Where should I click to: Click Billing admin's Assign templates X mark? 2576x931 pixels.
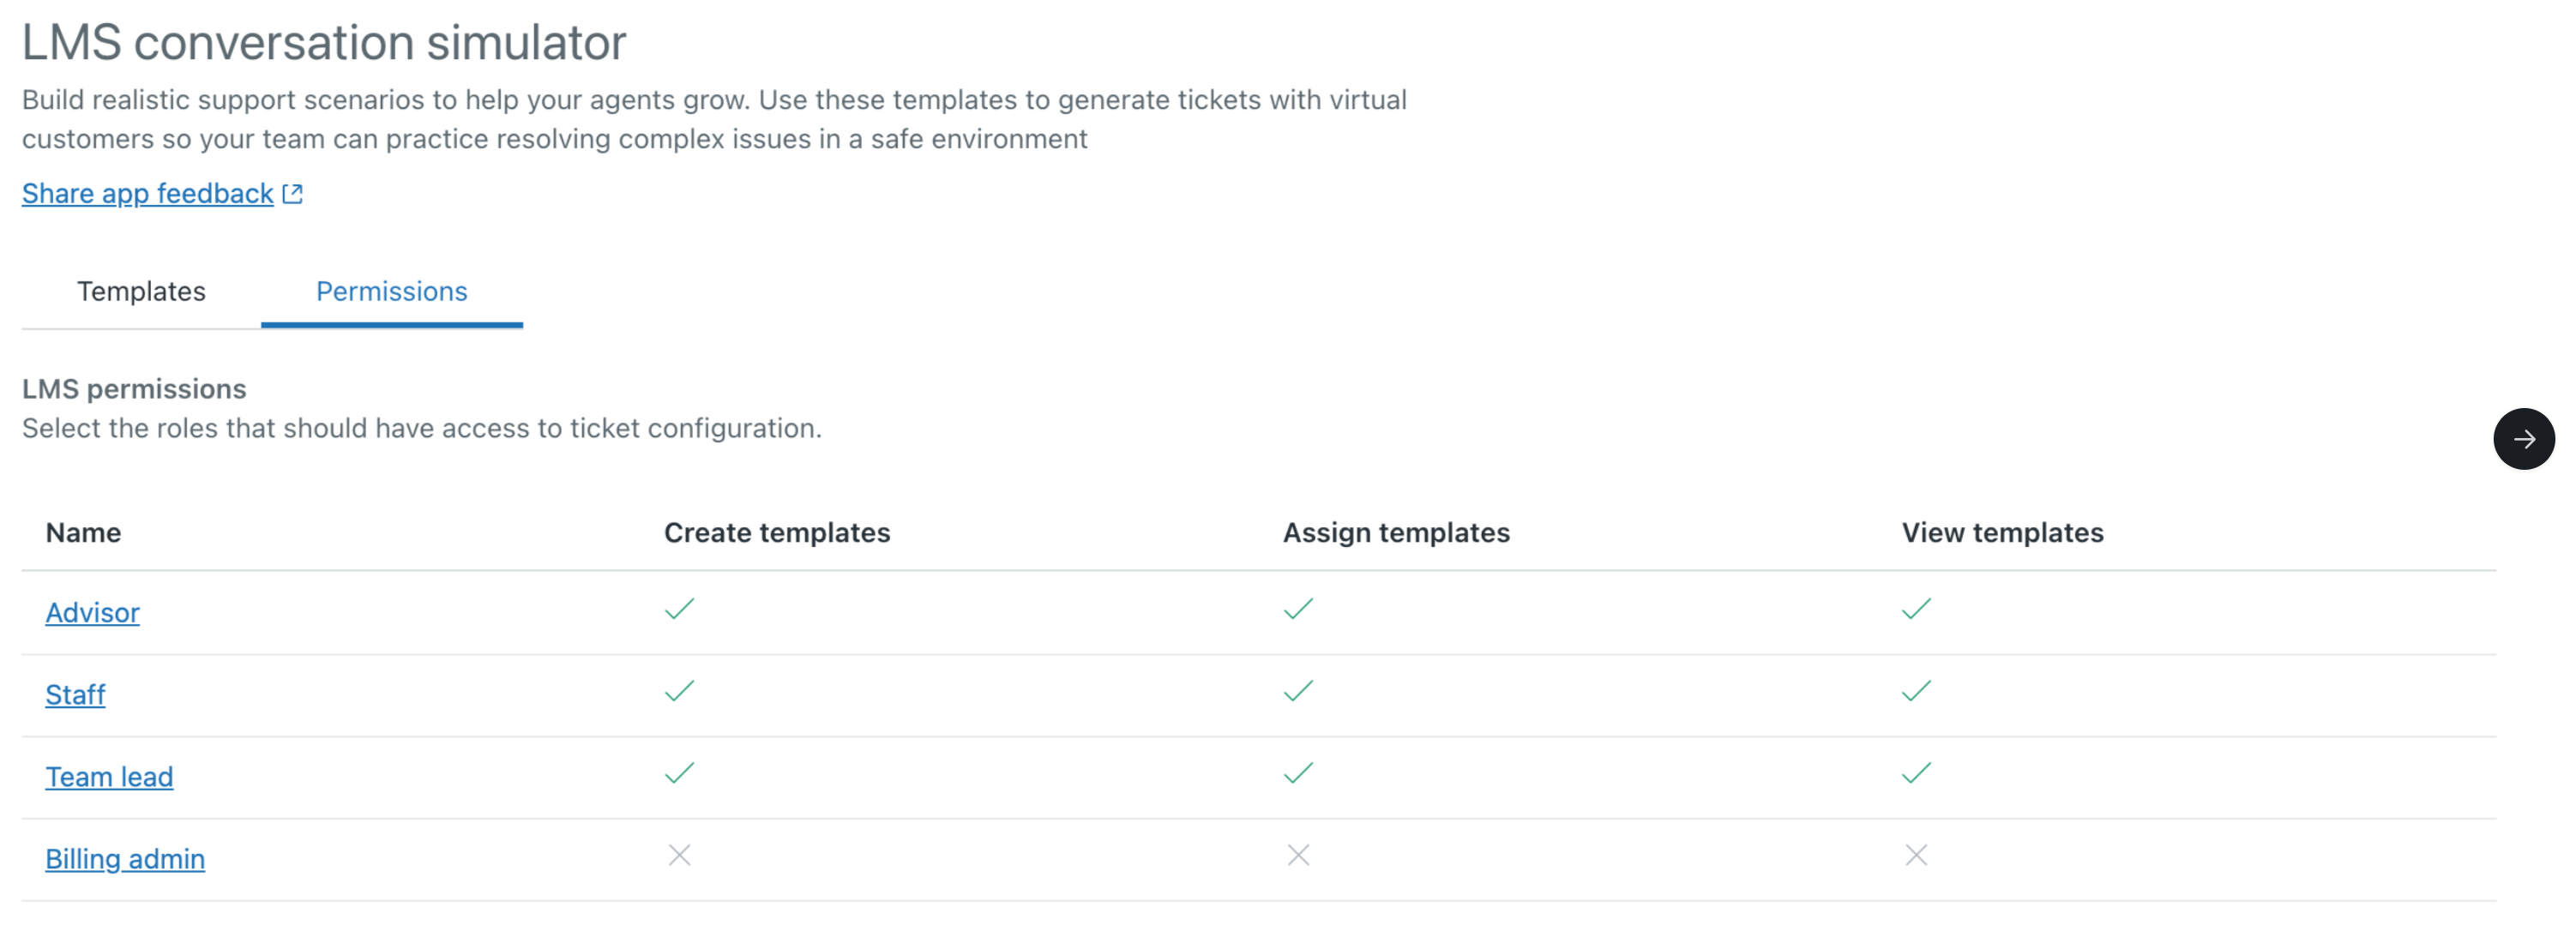[1297, 855]
